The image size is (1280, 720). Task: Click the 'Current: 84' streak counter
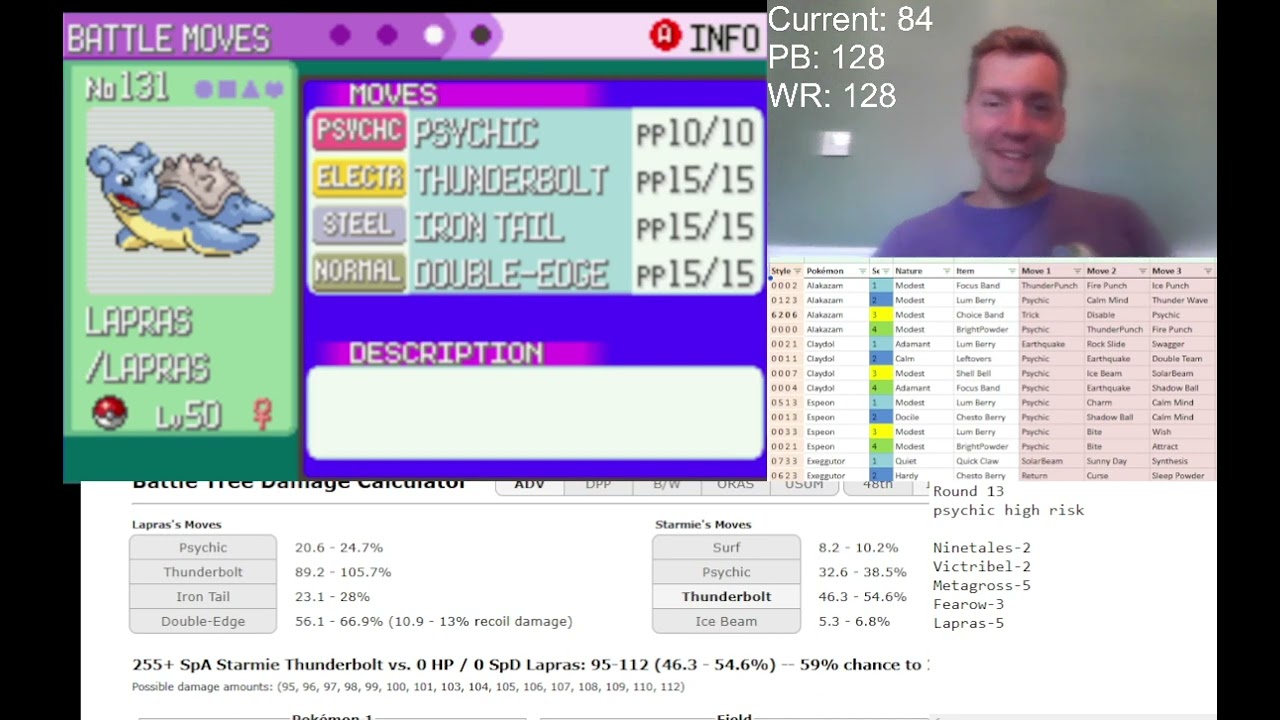(x=850, y=18)
